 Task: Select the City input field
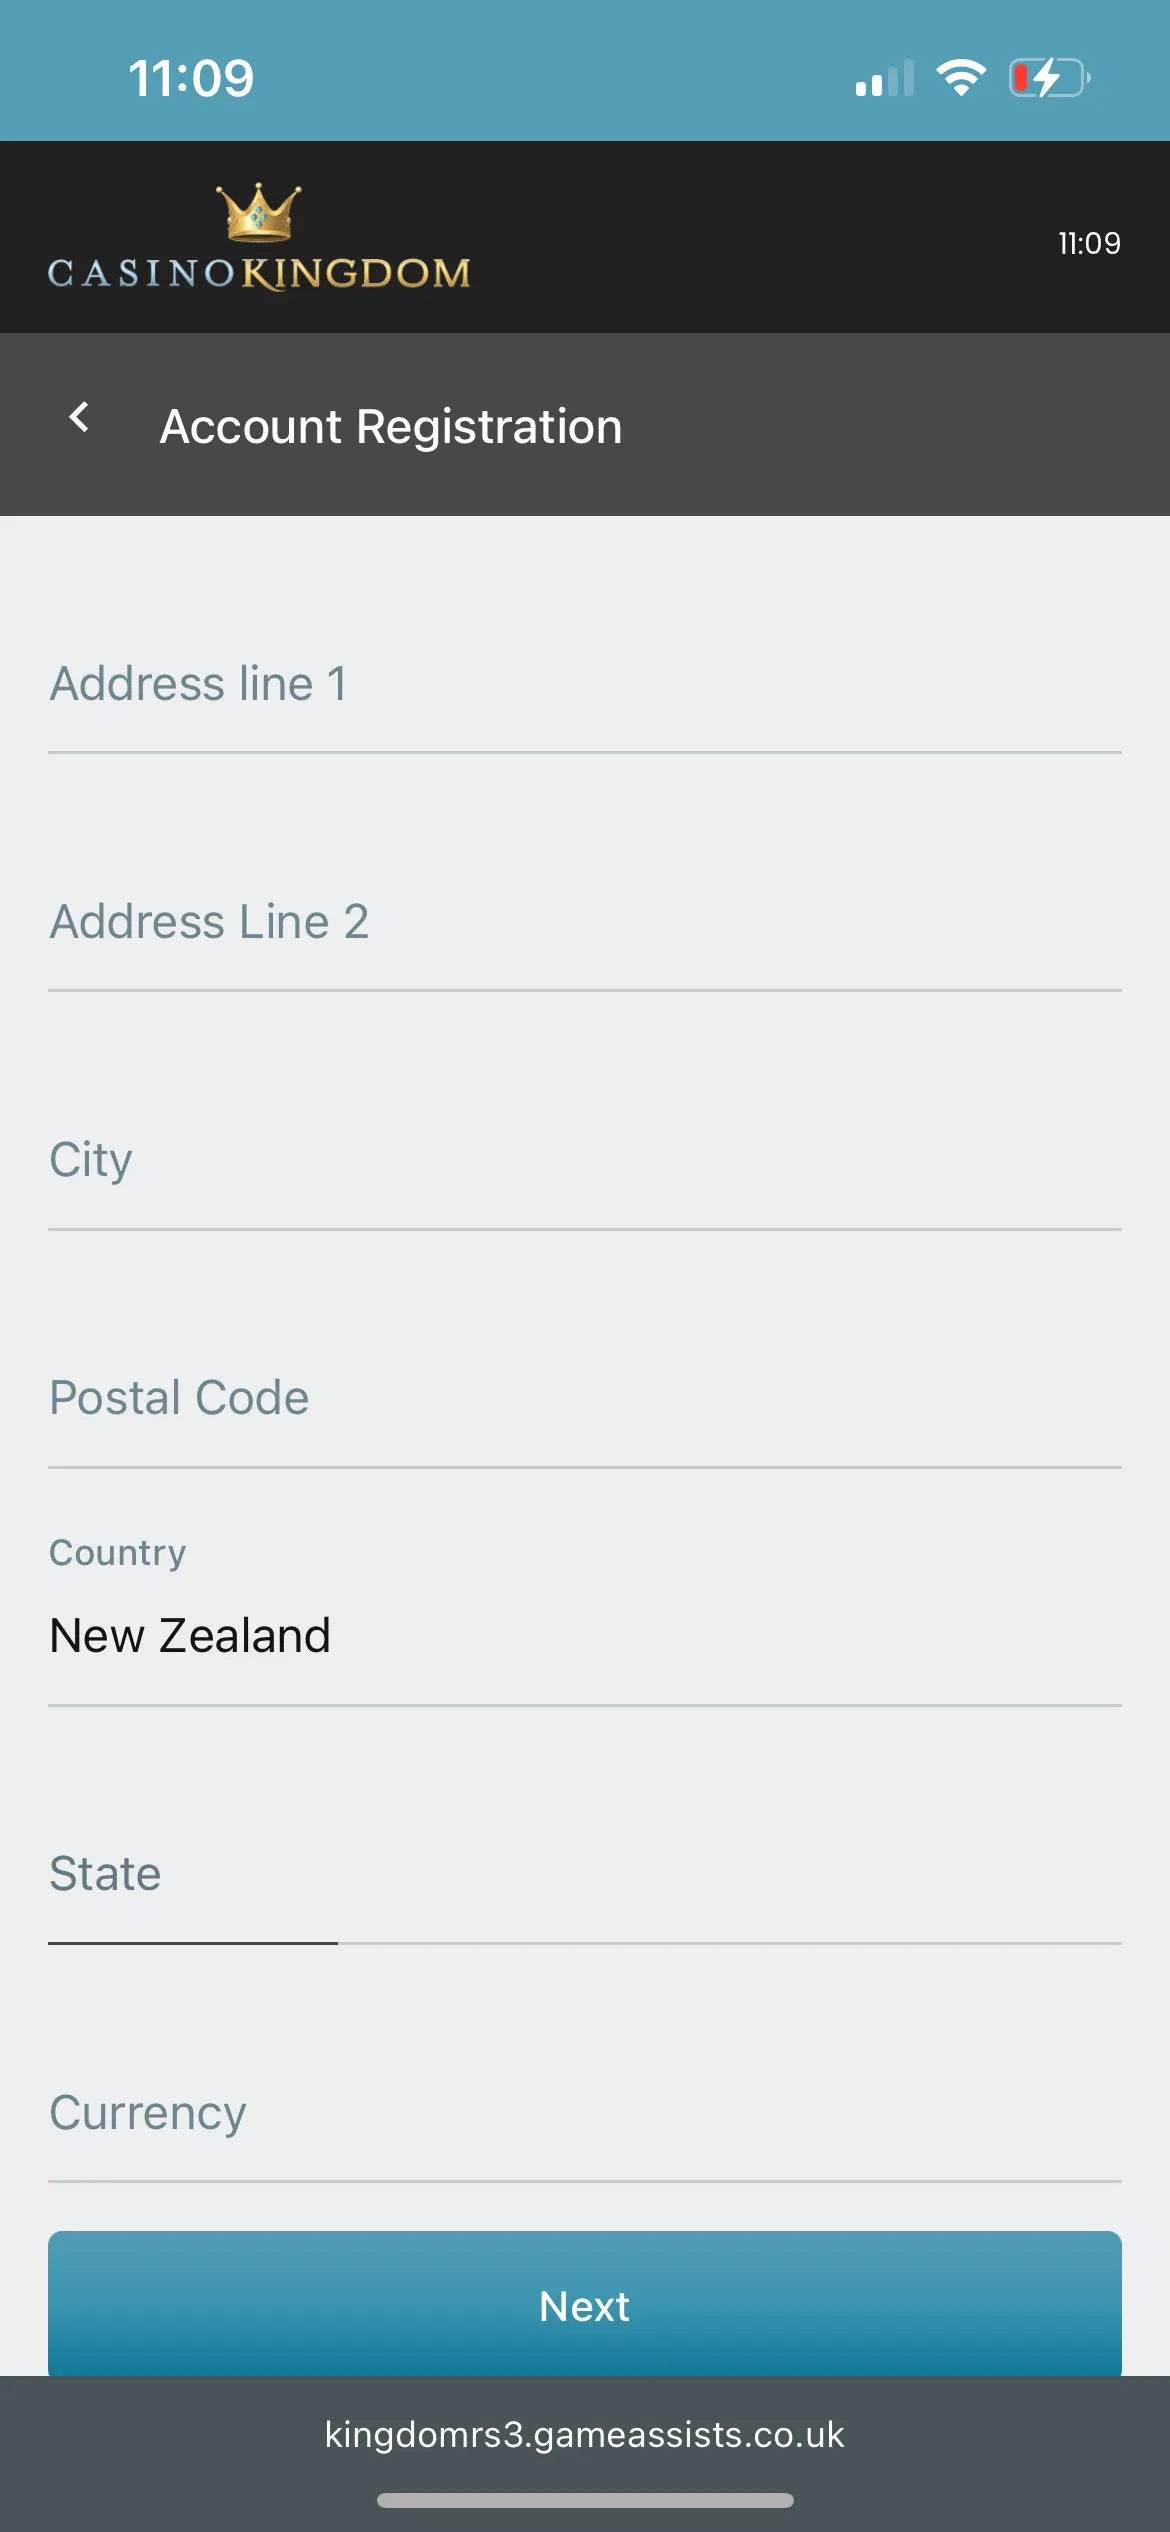[585, 1160]
